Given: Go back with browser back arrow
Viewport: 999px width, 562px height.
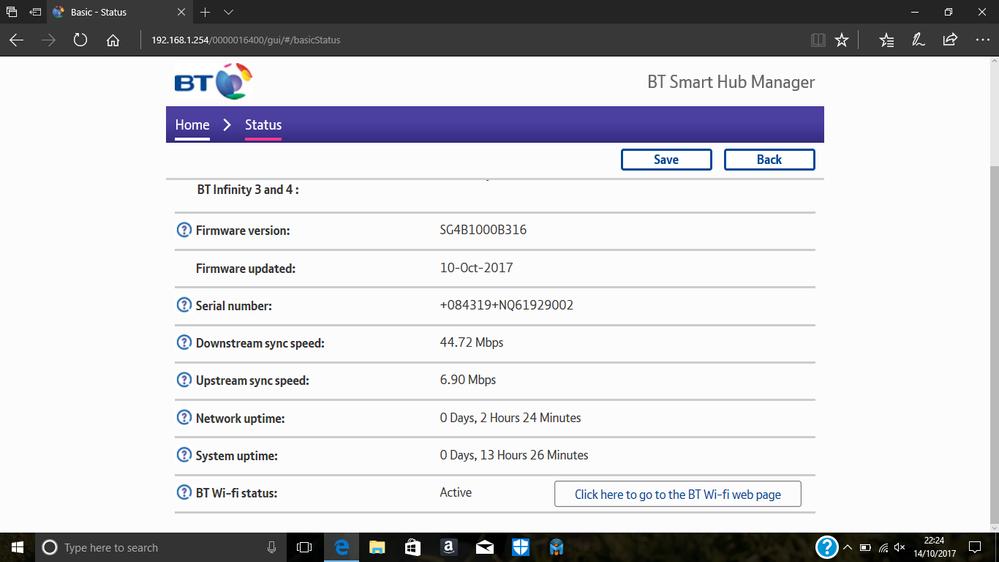Looking at the screenshot, I should (17, 40).
